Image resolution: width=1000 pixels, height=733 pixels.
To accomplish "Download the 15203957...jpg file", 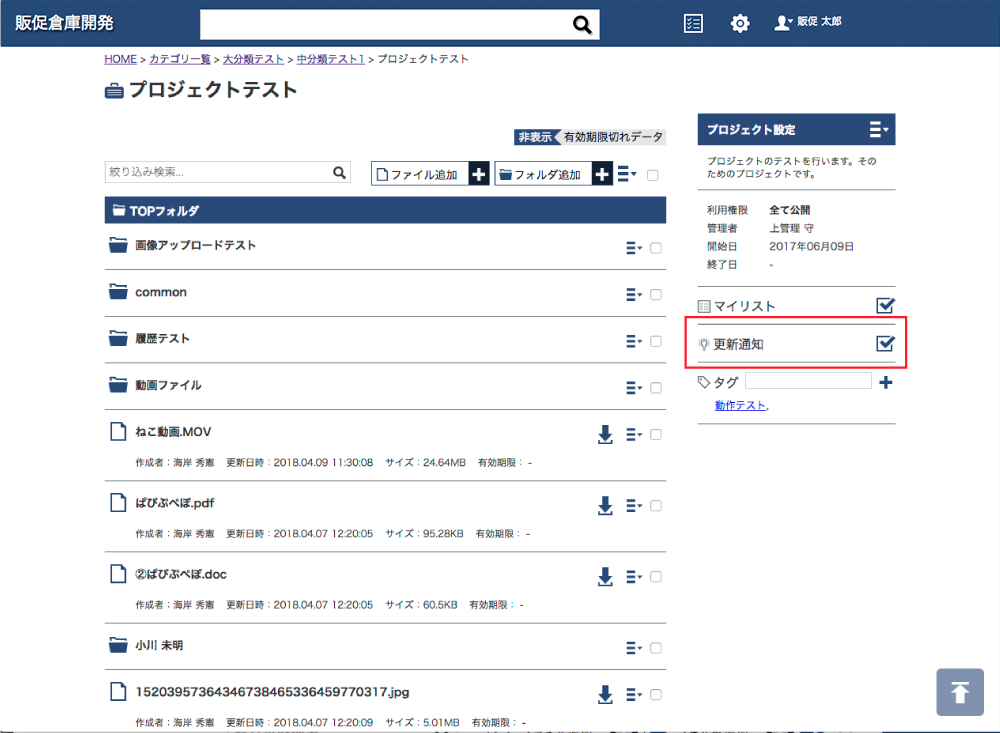I will coord(605,694).
